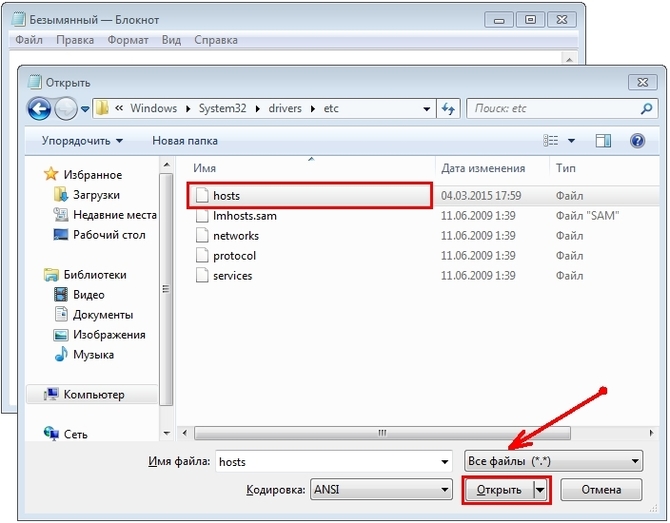Click the Back navigation arrow button
670x523 pixels.
click(39, 108)
